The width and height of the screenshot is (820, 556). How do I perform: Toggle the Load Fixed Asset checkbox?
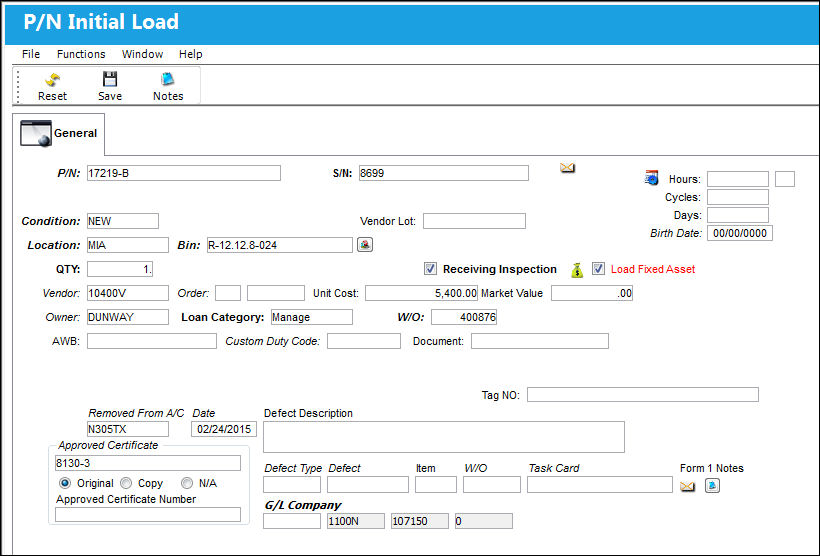click(598, 269)
